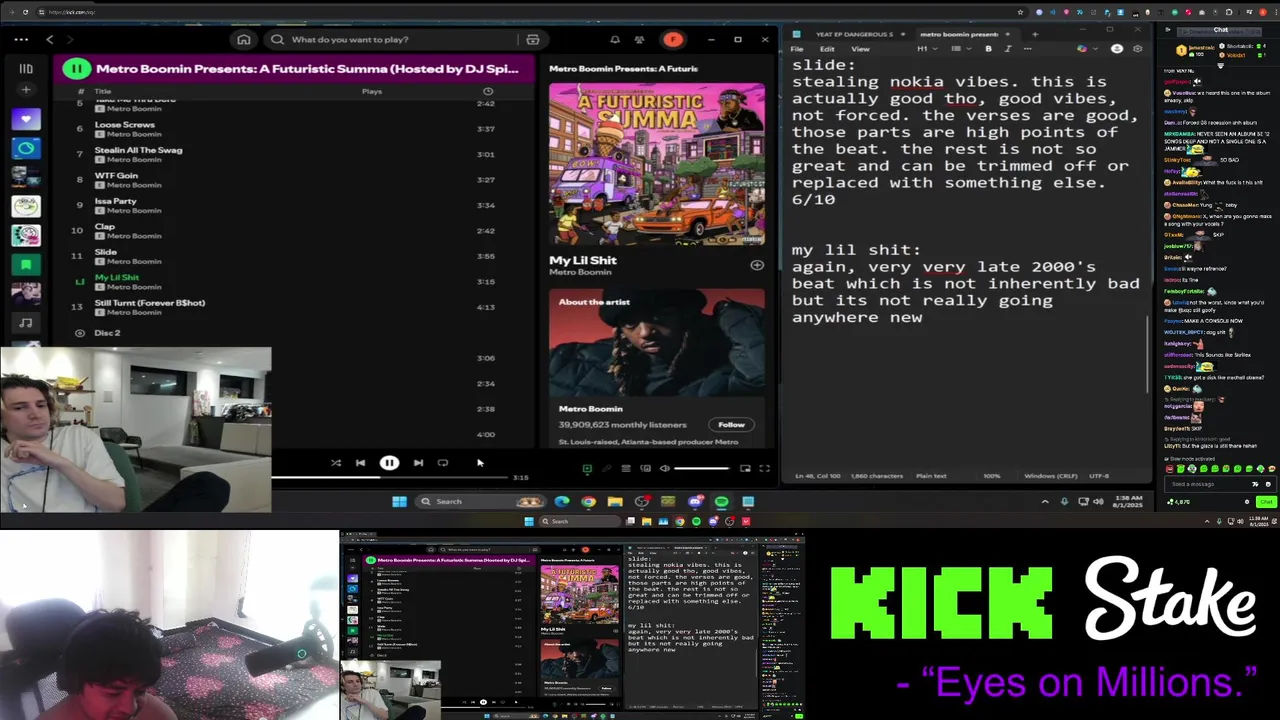The width and height of the screenshot is (1280, 720).
Task: Skip to next track
Action: tap(418, 463)
